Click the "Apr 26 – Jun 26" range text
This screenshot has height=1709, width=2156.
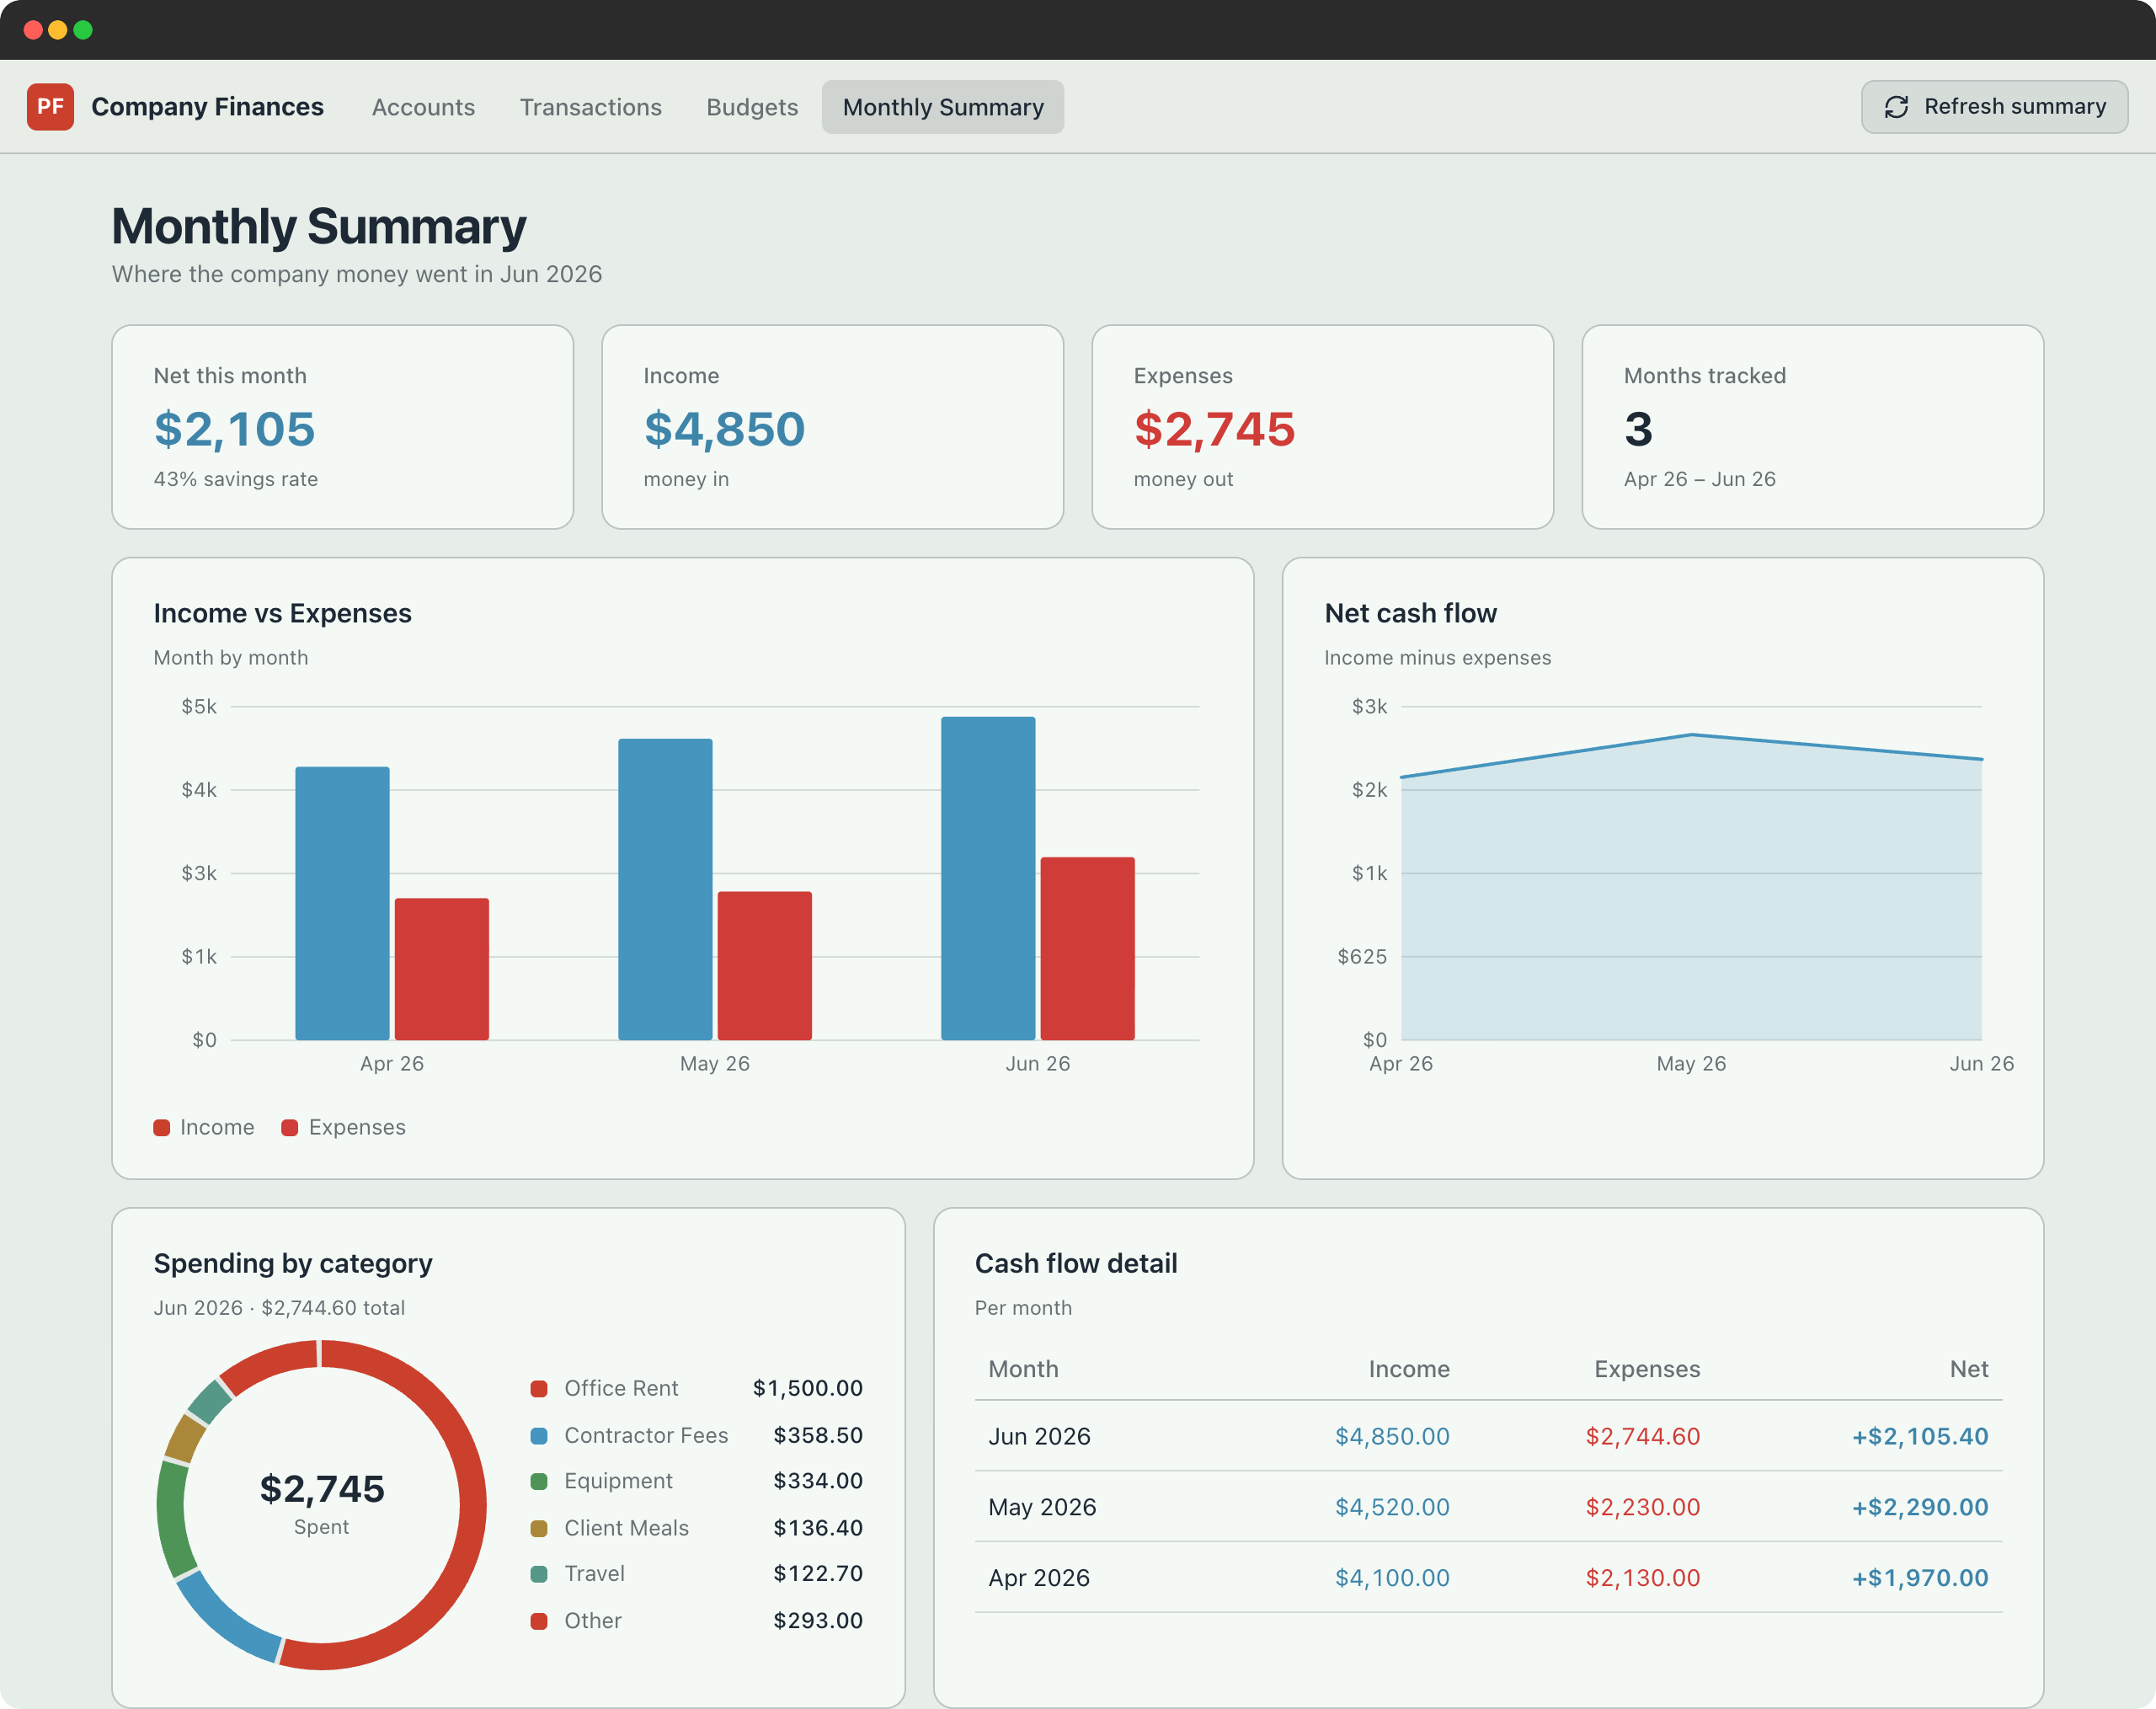click(x=1699, y=480)
